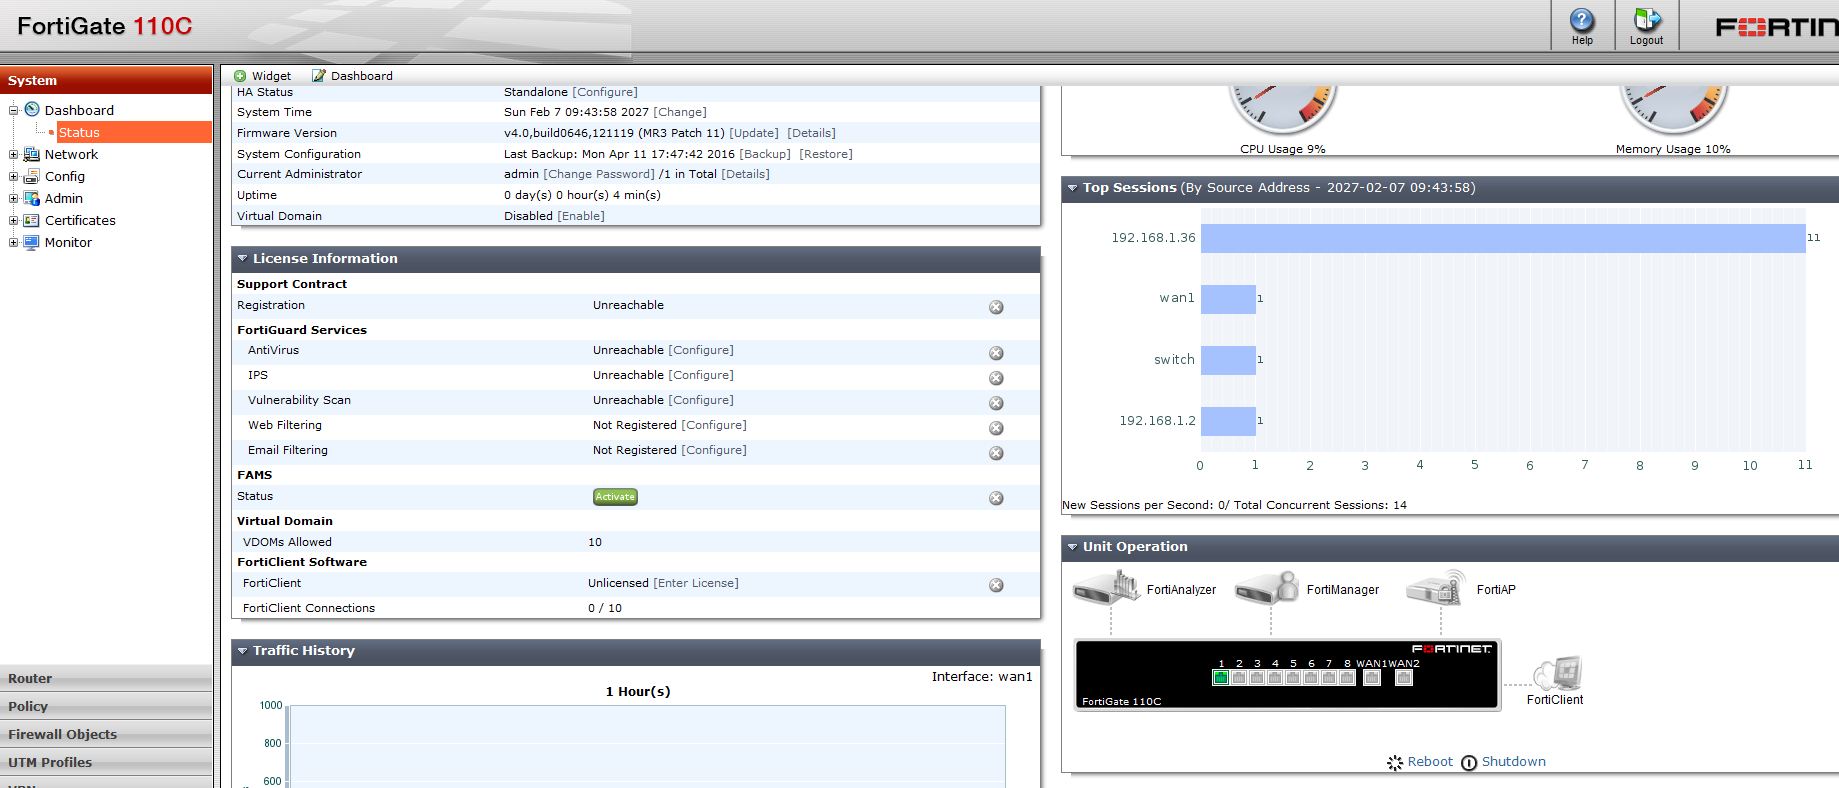Viewport: 1839px width, 788px height.
Task: Click the Config tree icon
Action: [x=31, y=176]
